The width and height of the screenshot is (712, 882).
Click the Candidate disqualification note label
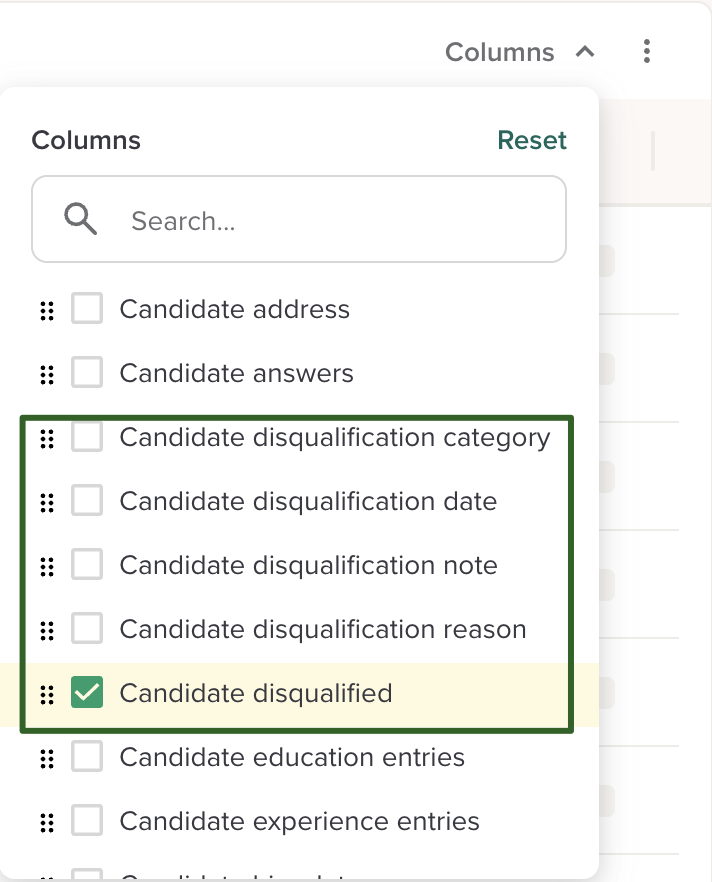coord(308,565)
